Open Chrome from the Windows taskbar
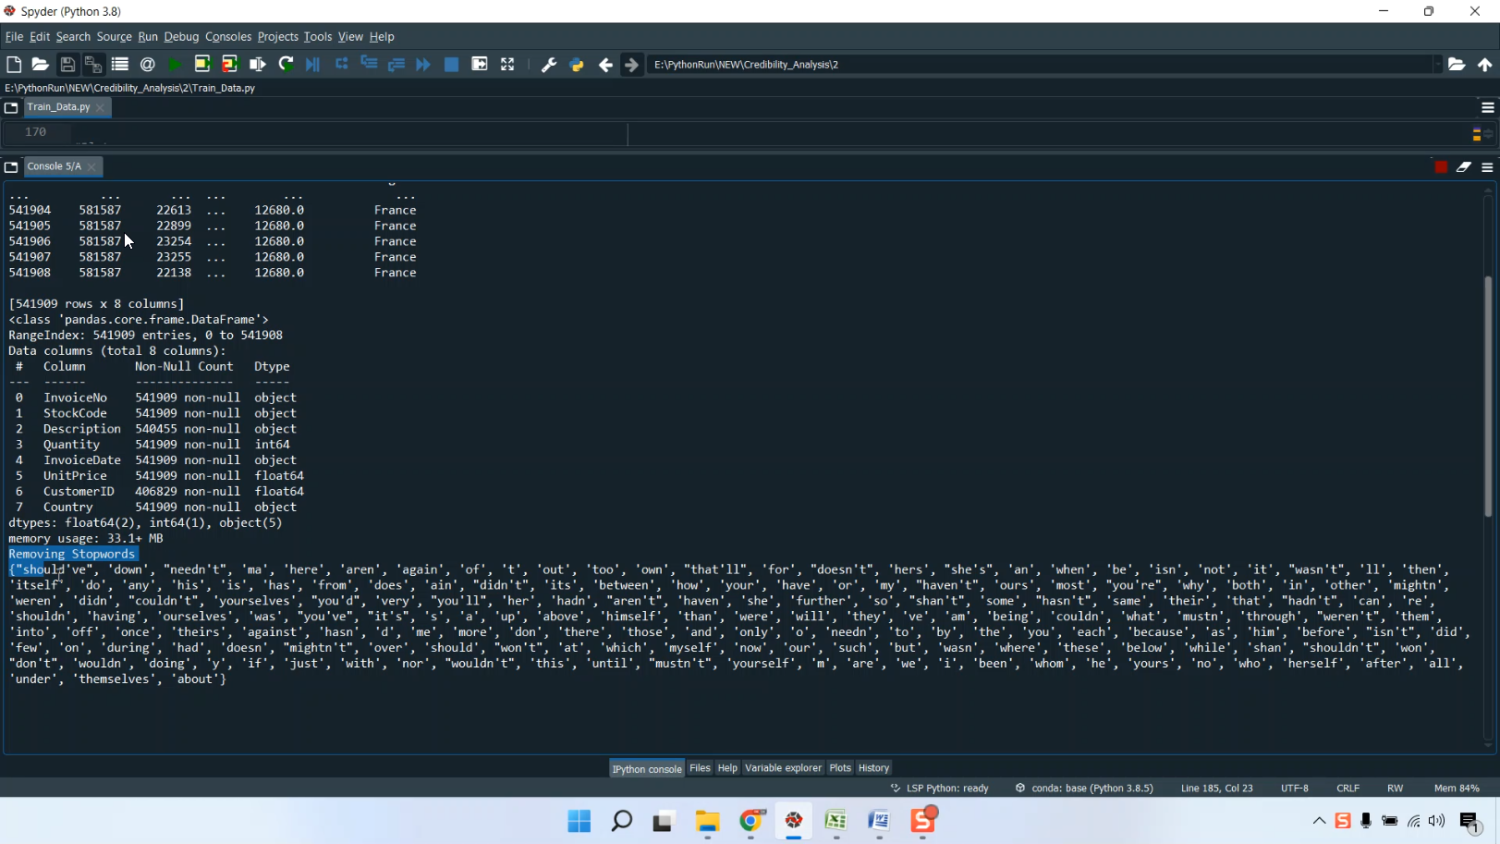Image resolution: width=1500 pixels, height=844 pixels. tap(751, 821)
